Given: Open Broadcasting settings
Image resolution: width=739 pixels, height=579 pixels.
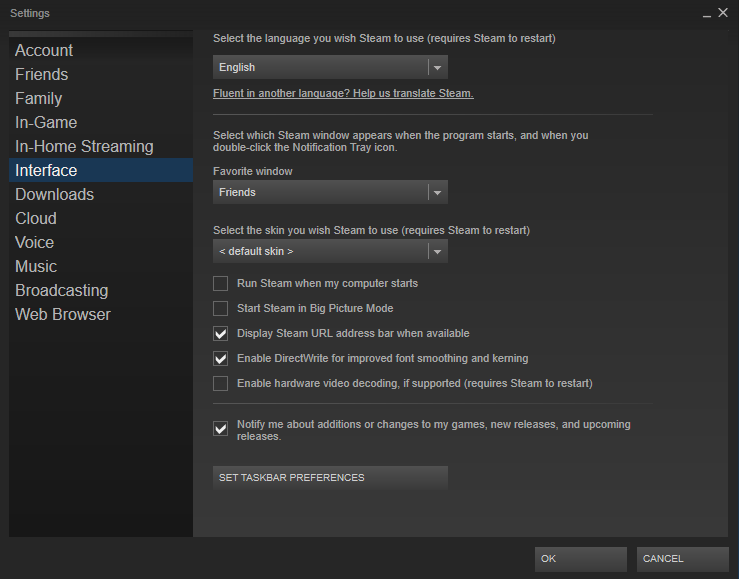Looking at the screenshot, I should click(x=101, y=291).
